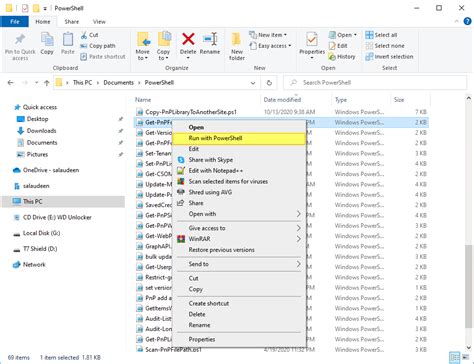Image resolution: width=474 pixels, height=364 pixels.
Task: Open the File tab
Action: [x=15, y=22]
